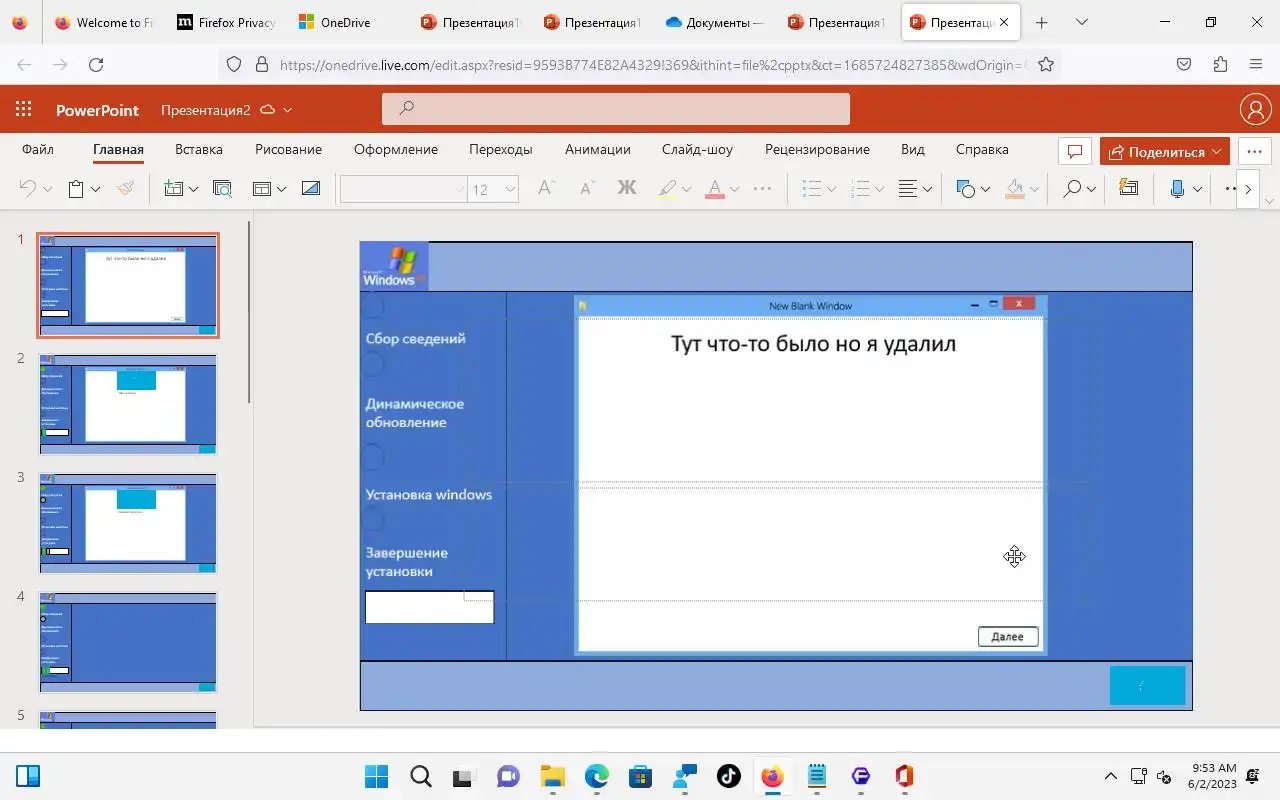Click the bullets list icon
1280x800 pixels.
812,188
